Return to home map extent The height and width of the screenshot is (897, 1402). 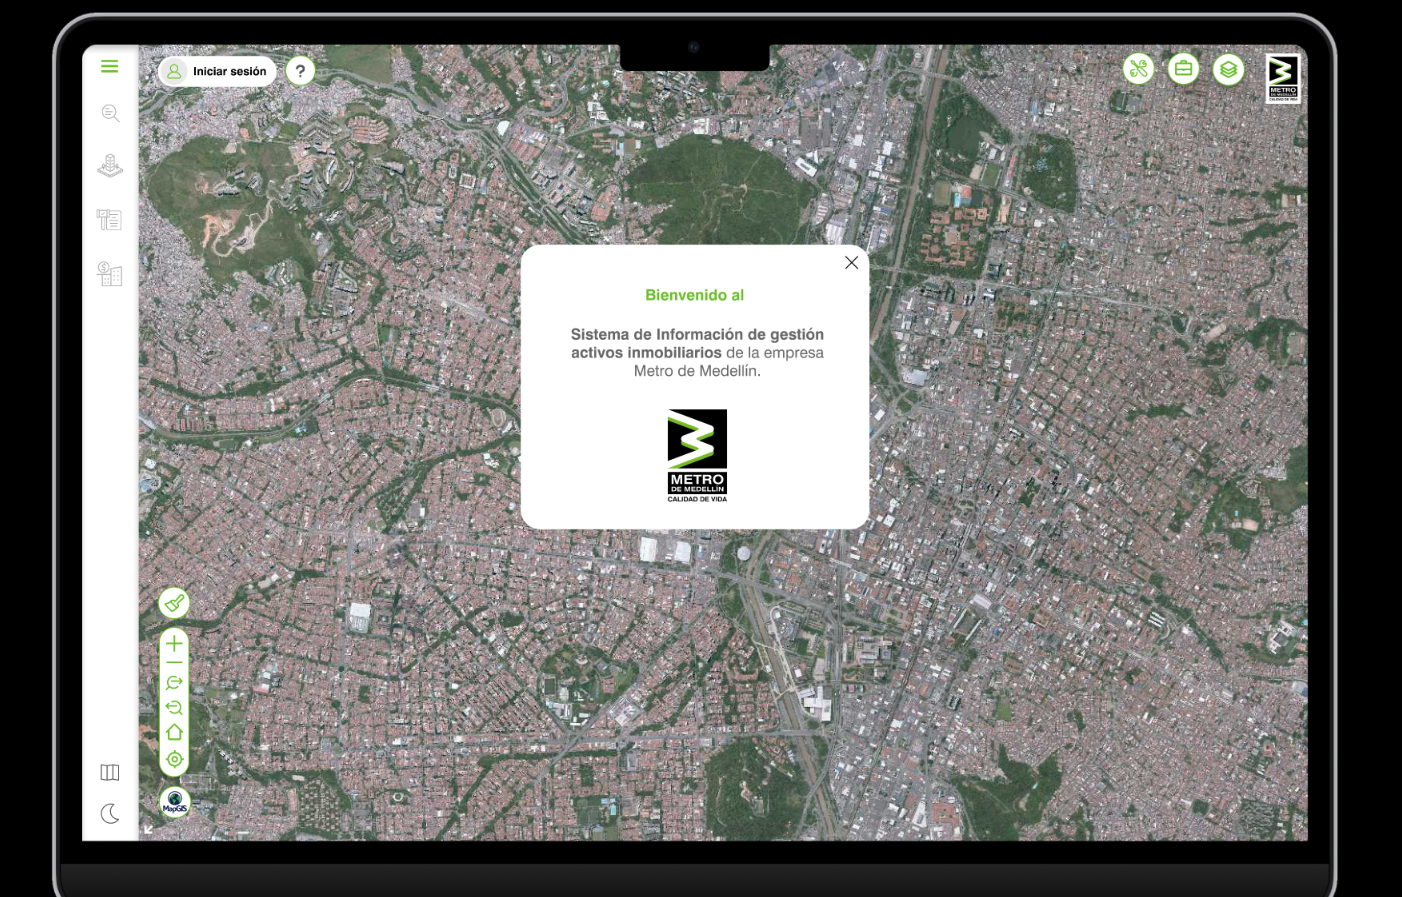174,732
